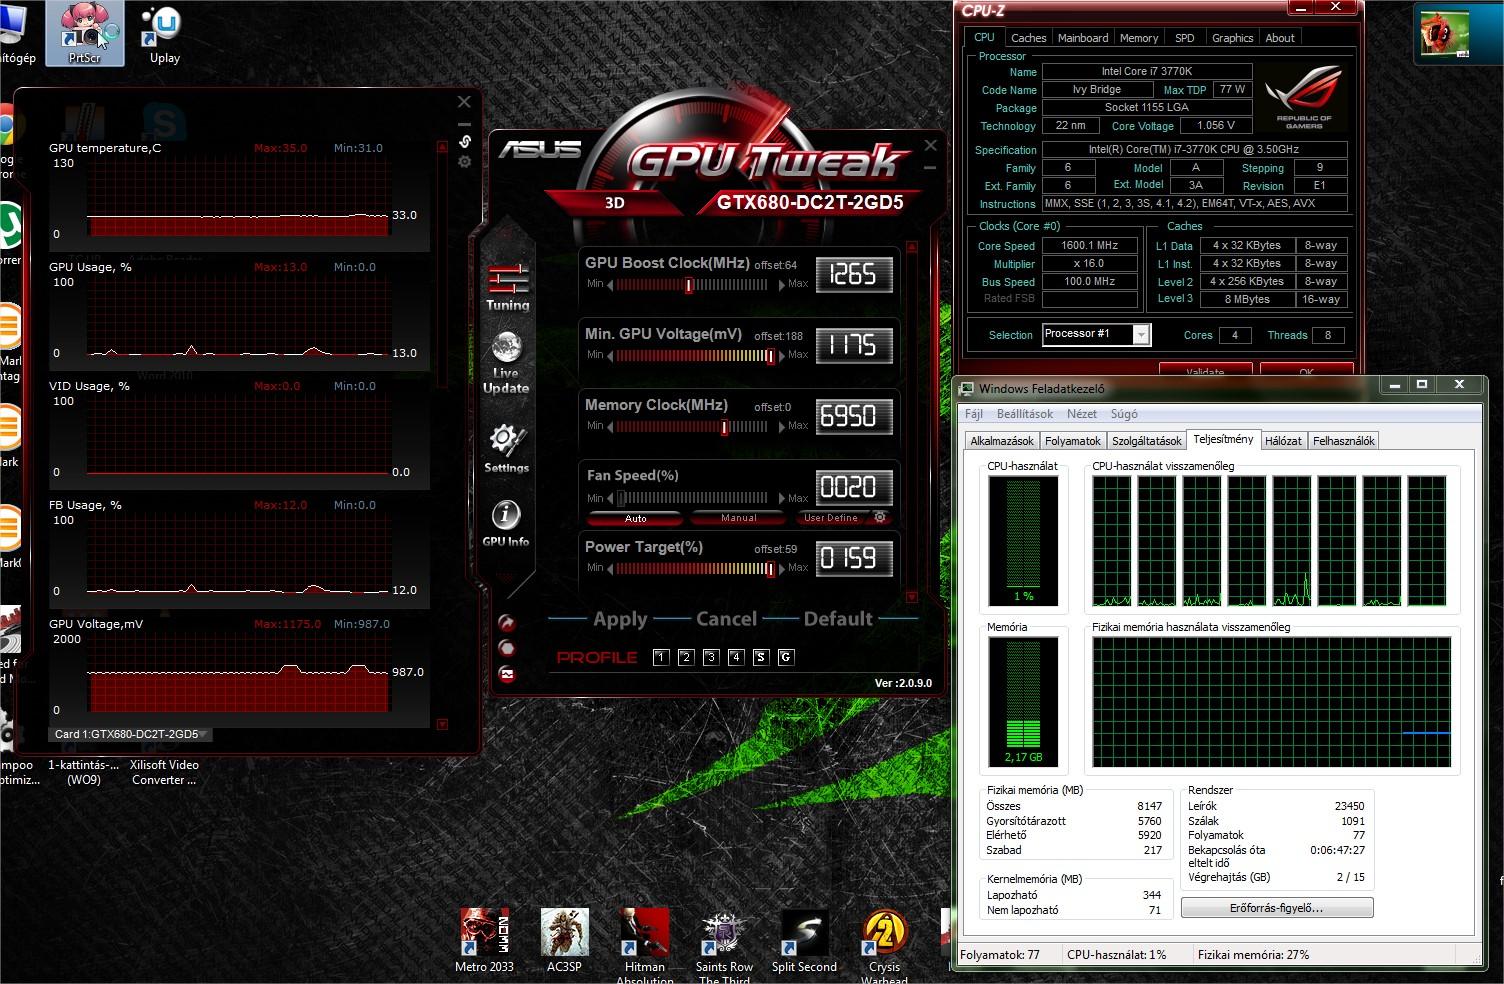Image resolution: width=1504 pixels, height=984 pixels.
Task: Click the red arrow icon in GPU Tweak corner
Action: (507, 622)
